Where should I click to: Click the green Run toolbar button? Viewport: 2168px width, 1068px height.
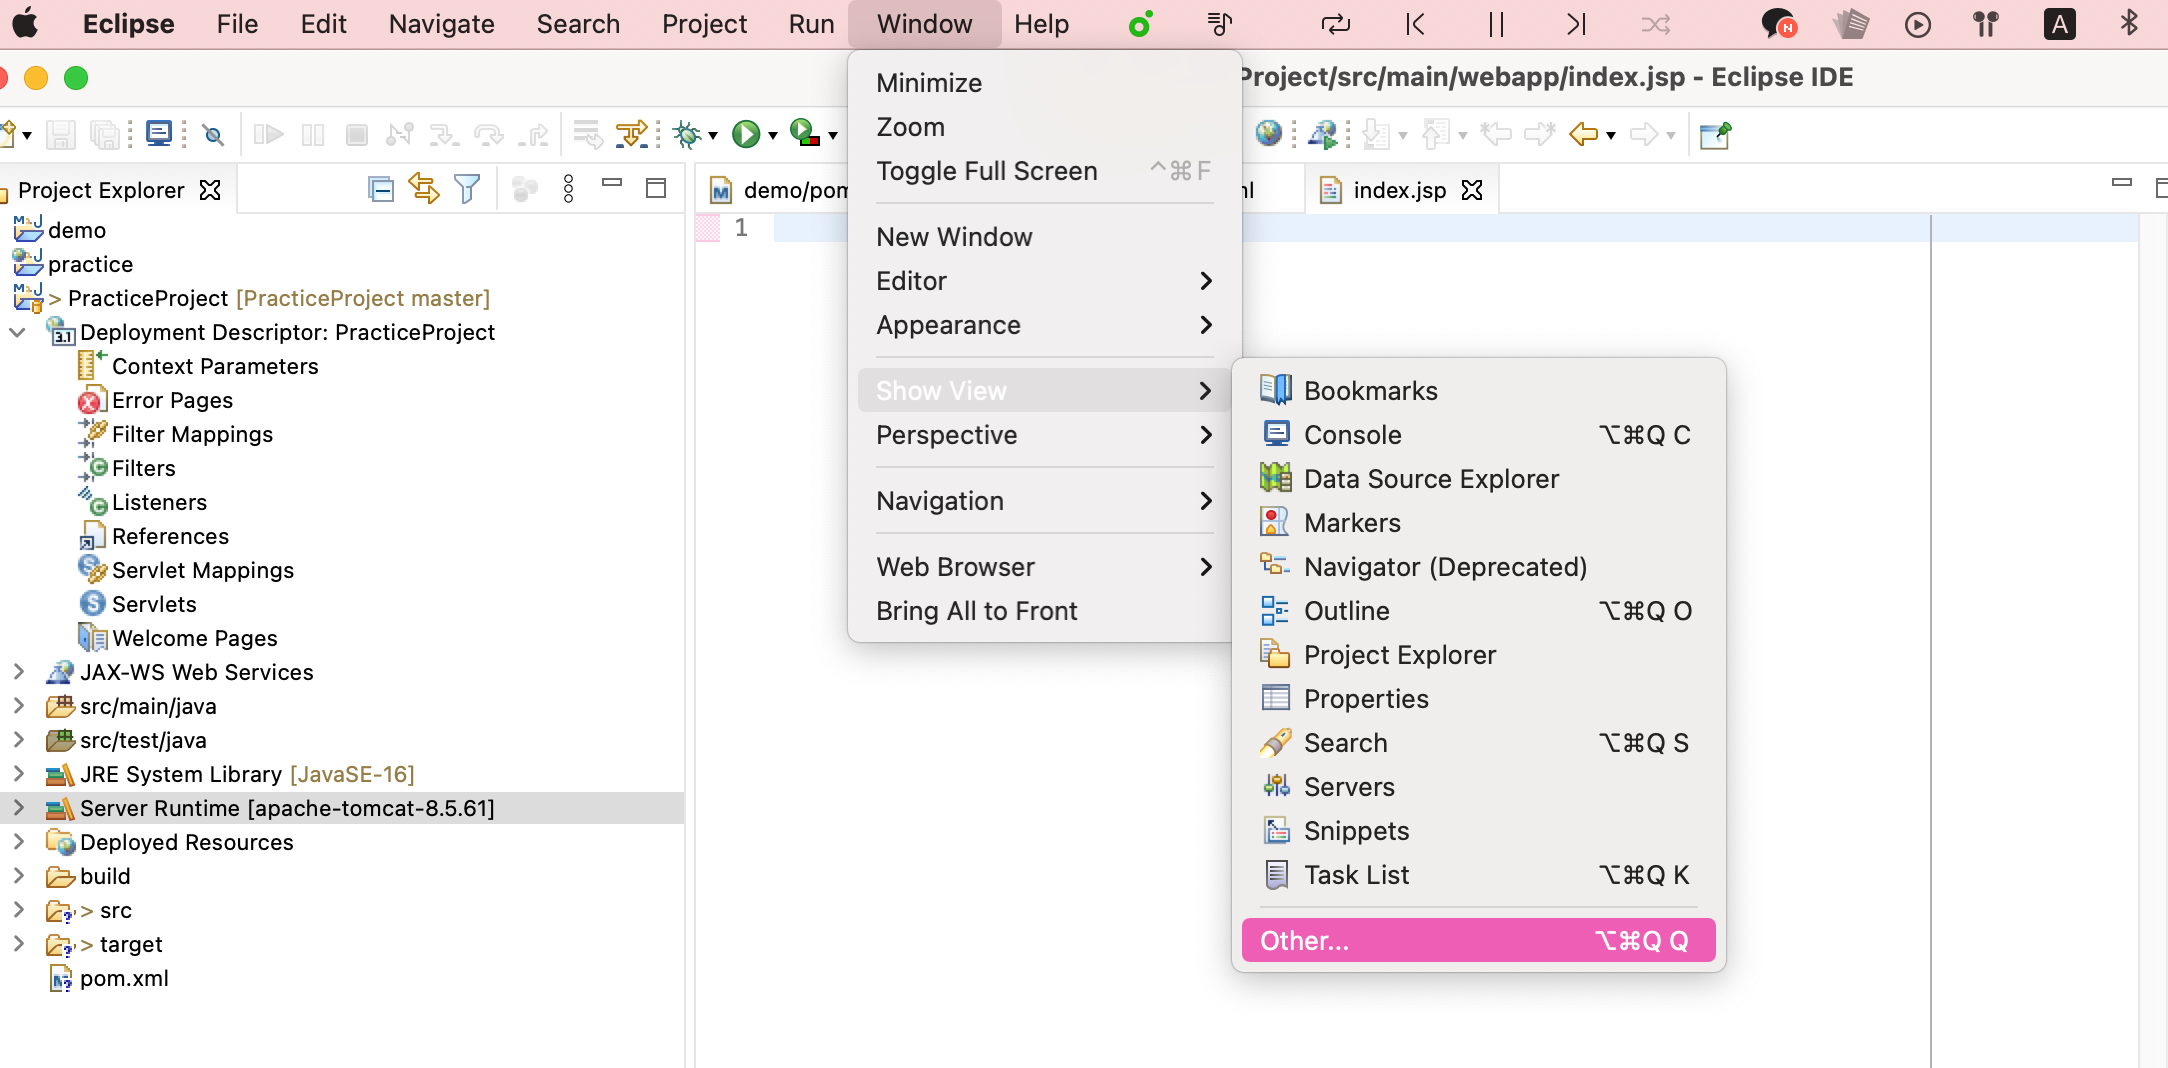point(746,134)
